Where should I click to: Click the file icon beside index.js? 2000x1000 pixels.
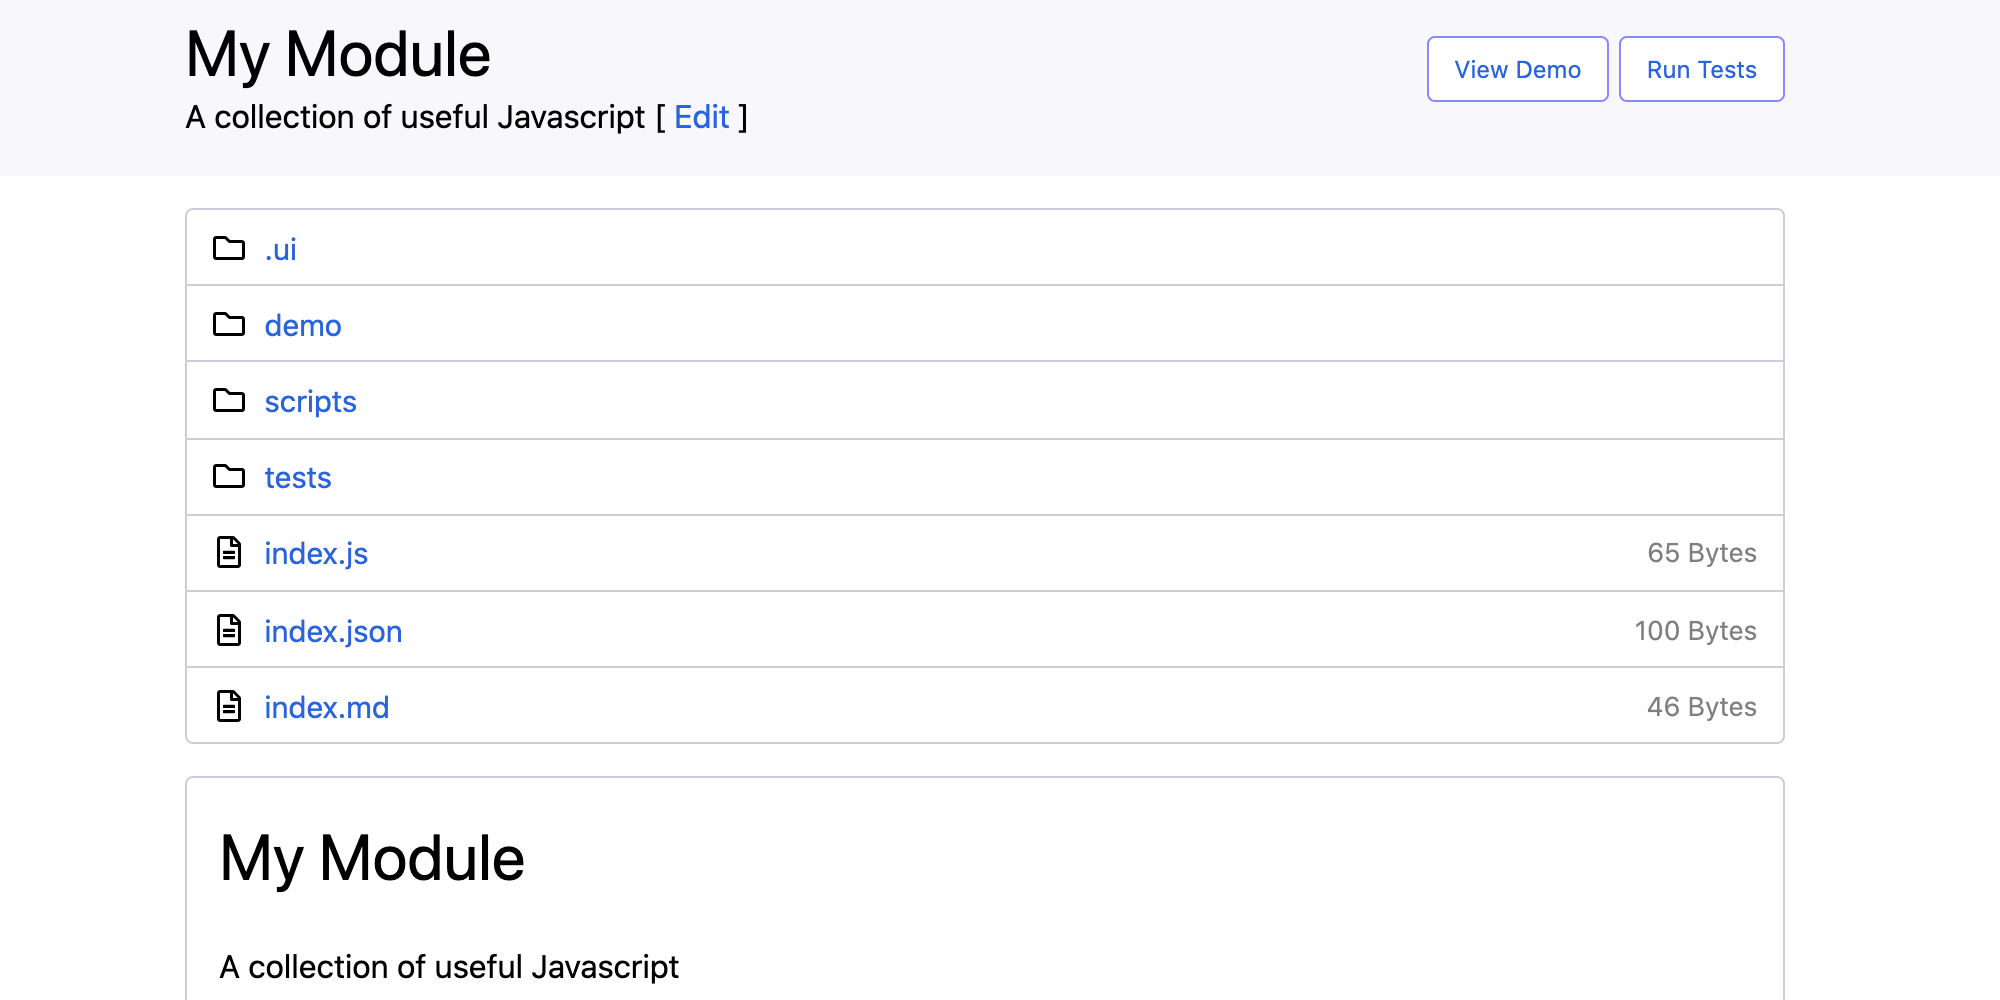coord(229,552)
